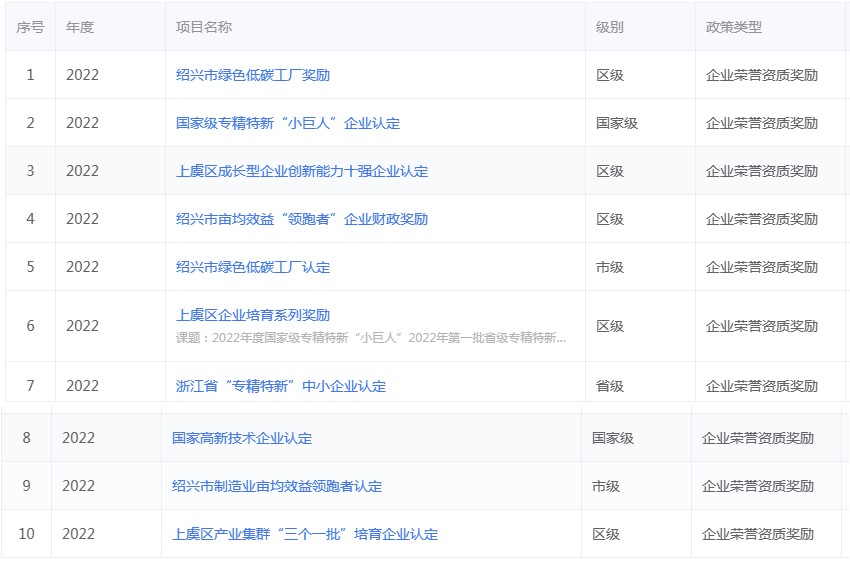Select row number 10 in the 序号 column

pos(26,534)
